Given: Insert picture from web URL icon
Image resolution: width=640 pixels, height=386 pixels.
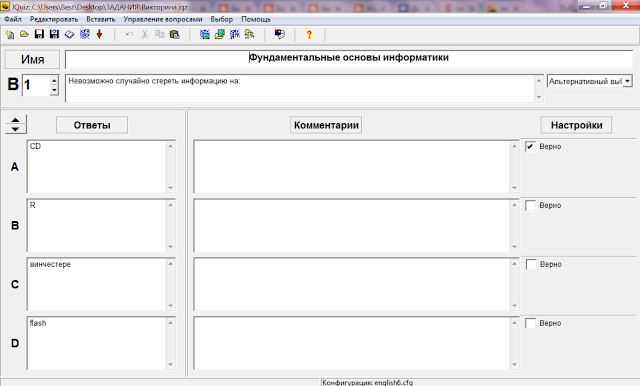Looking at the screenshot, I should 204,35.
